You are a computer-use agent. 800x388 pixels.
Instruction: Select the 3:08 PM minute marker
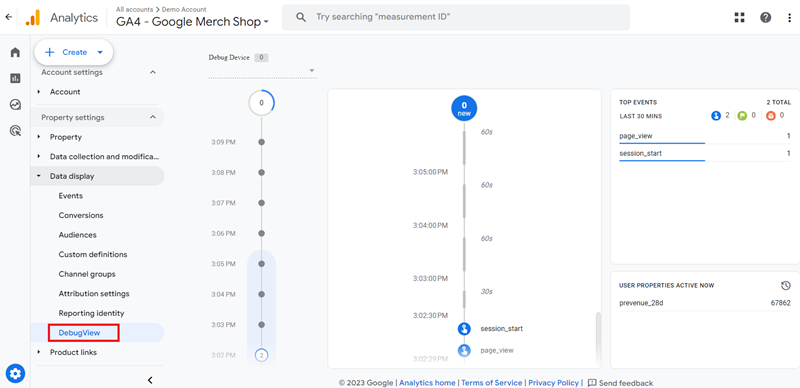click(x=261, y=173)
